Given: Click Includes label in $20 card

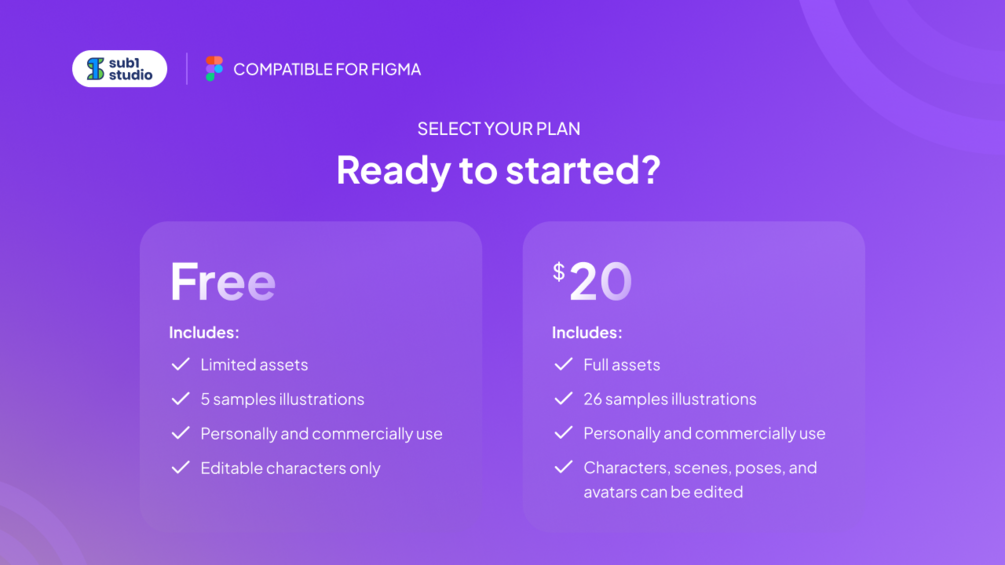Looking at the screenshot, I should pos(587,332).
